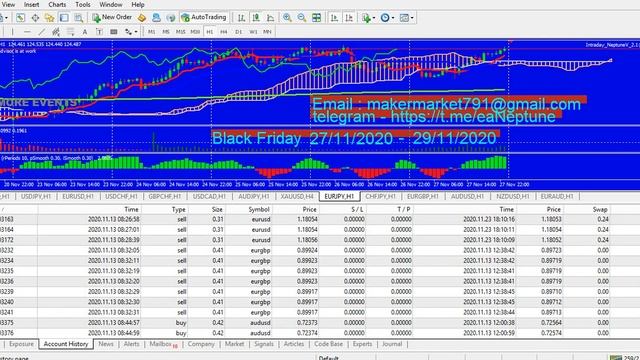The width and height of the screenshot is (640, 360).
Task: Open the Charts menu
Action: (57, 4)
